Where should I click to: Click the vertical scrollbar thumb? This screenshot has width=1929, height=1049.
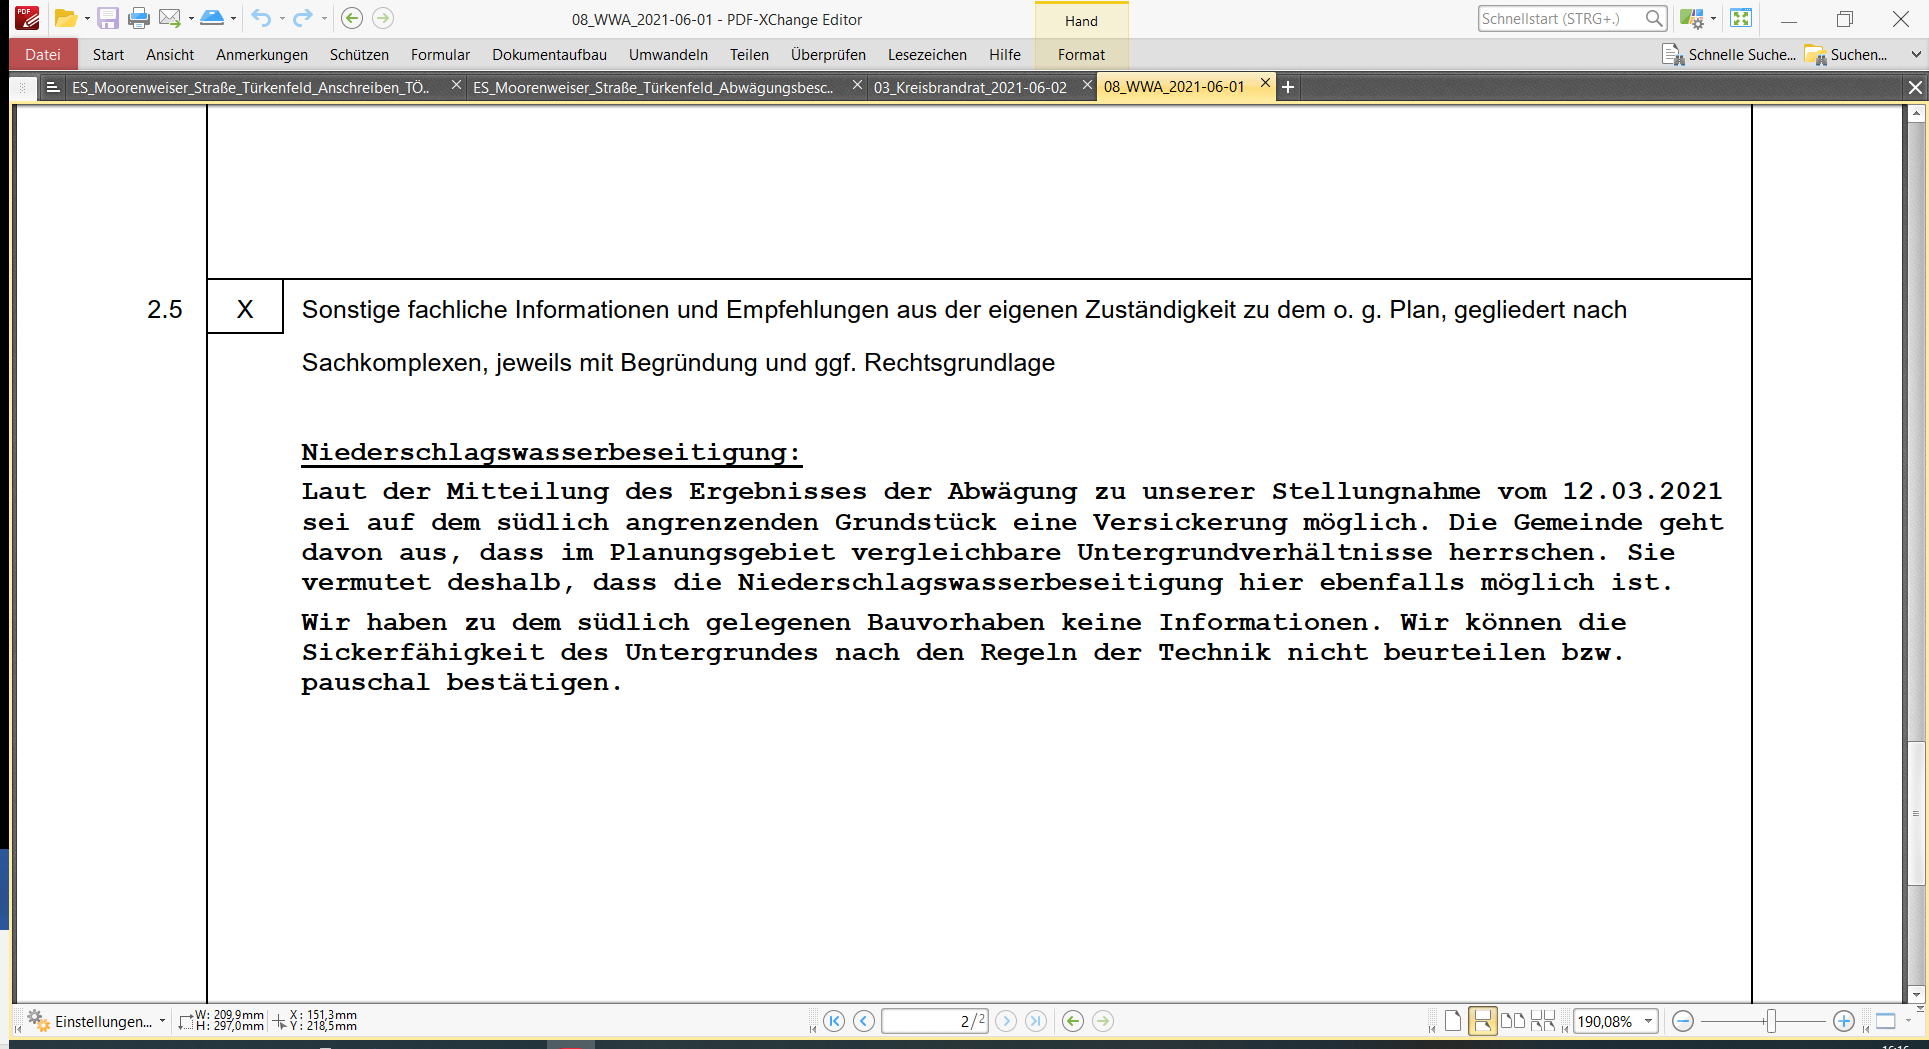tap(1916, 813)
